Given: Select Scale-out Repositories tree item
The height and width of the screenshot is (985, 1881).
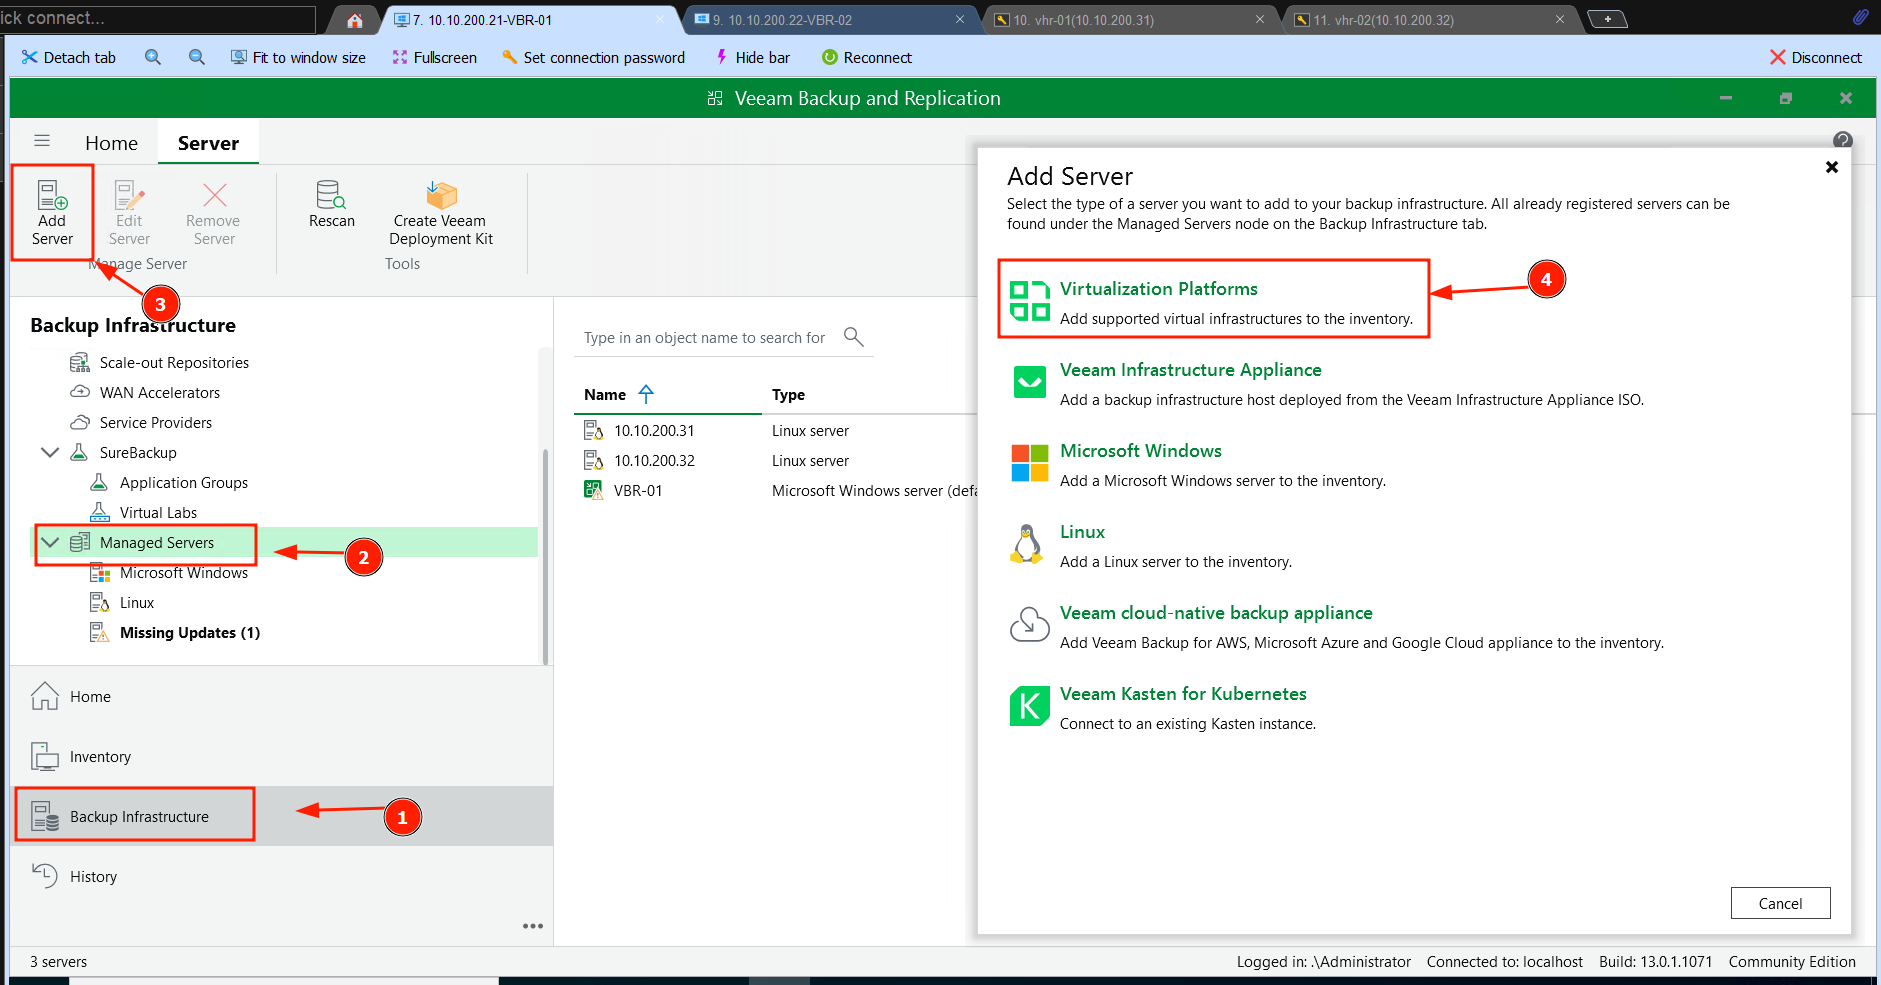Looking at the screenshot, I should 174,362.
